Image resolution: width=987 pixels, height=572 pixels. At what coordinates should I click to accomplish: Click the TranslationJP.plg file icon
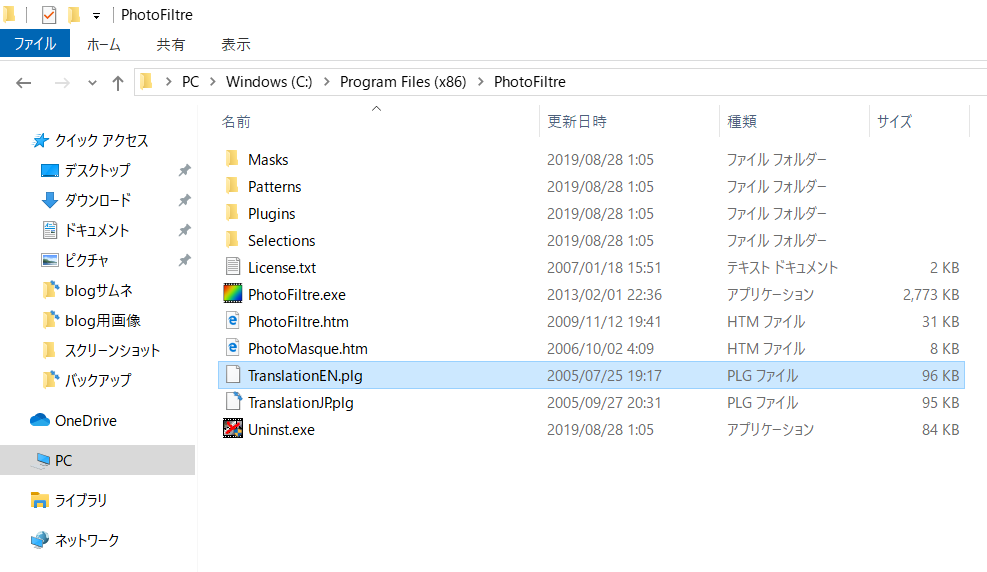pos(234,401)
